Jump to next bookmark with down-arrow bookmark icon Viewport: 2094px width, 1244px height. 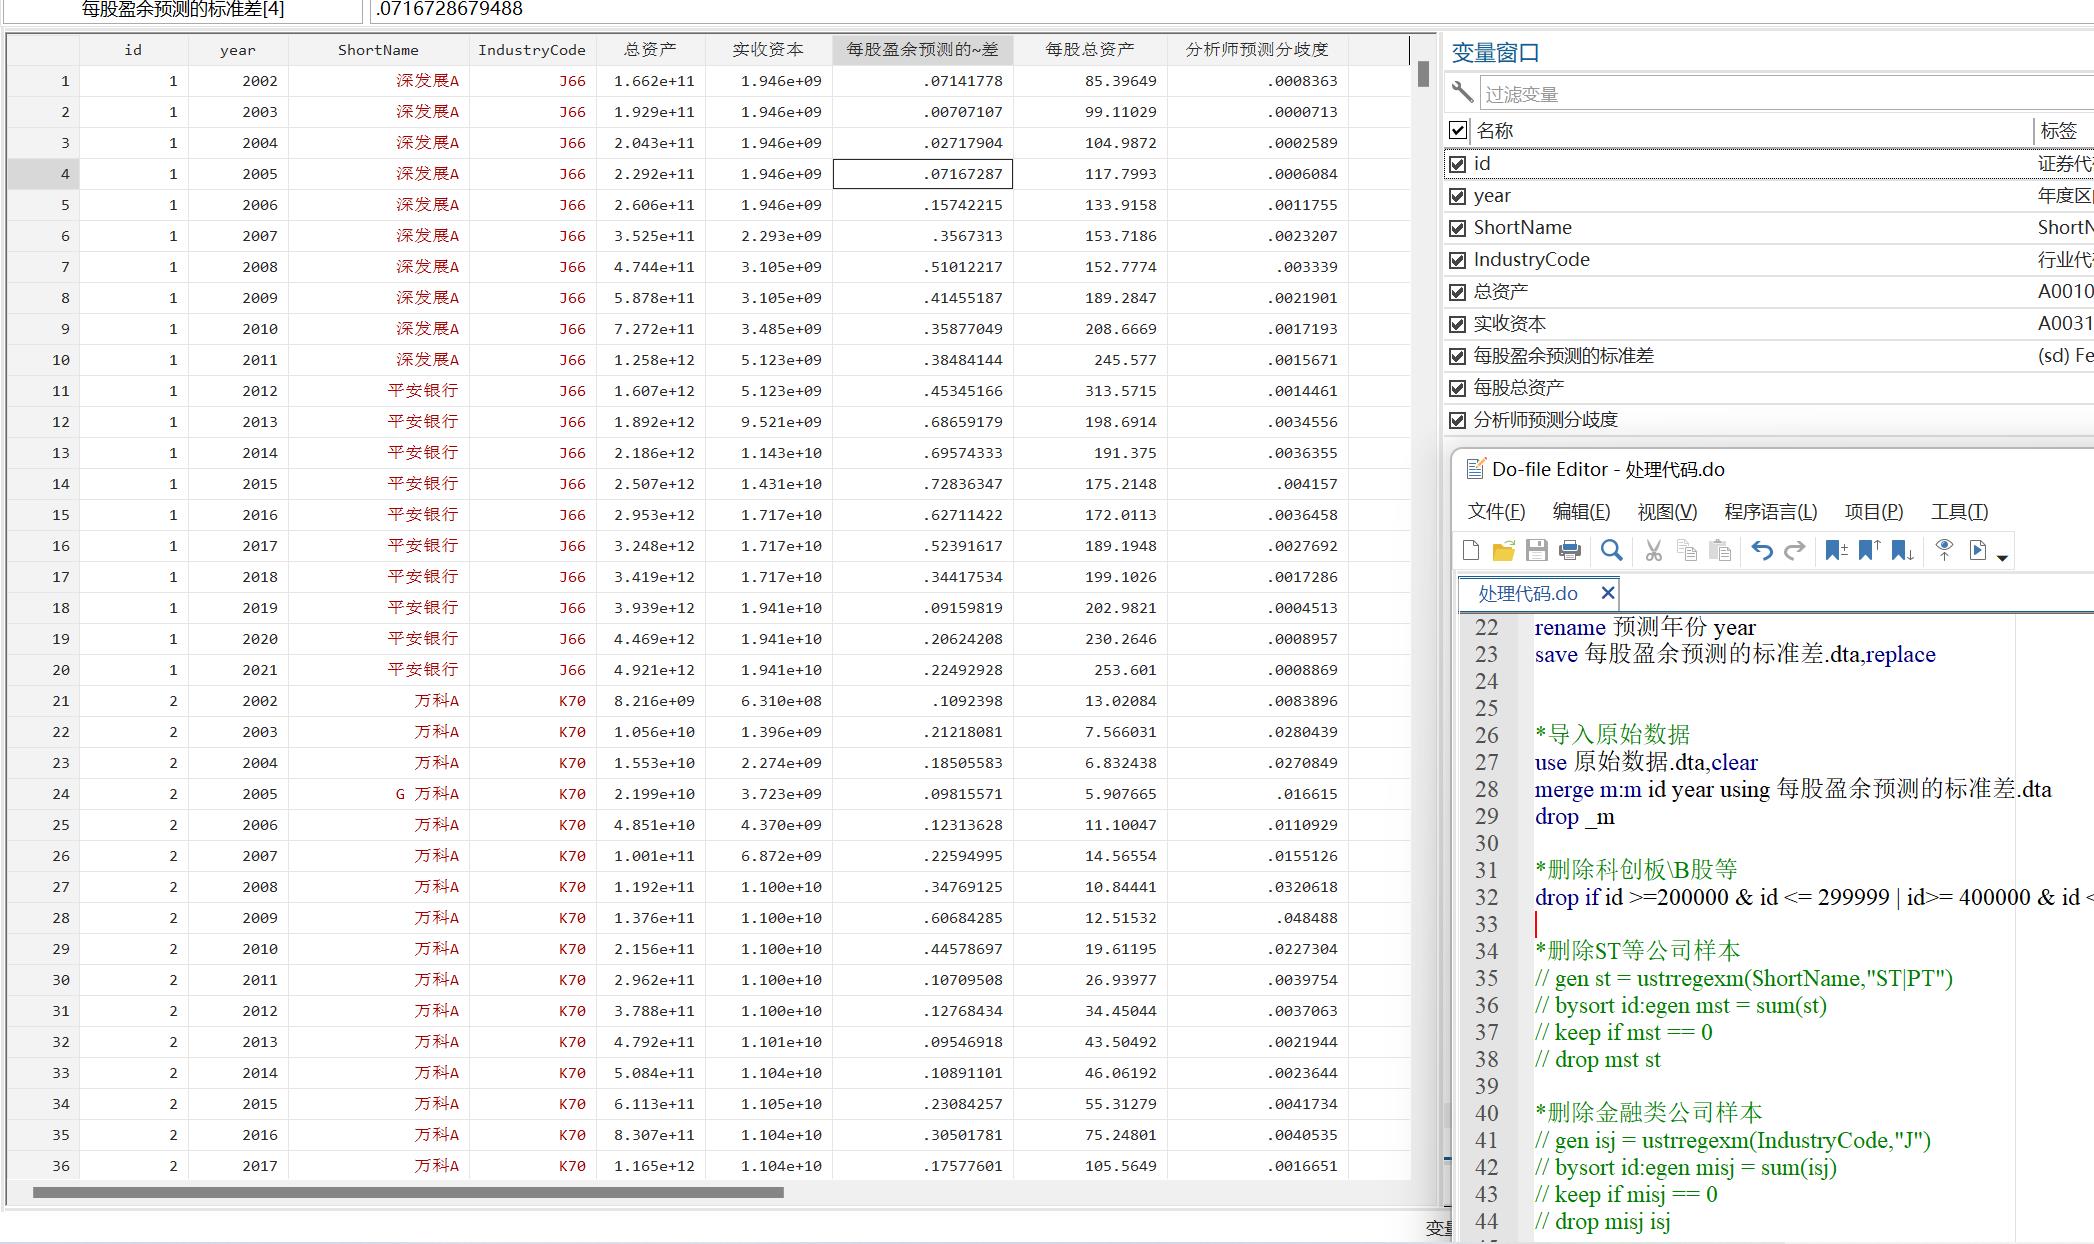coord(1902,550)
